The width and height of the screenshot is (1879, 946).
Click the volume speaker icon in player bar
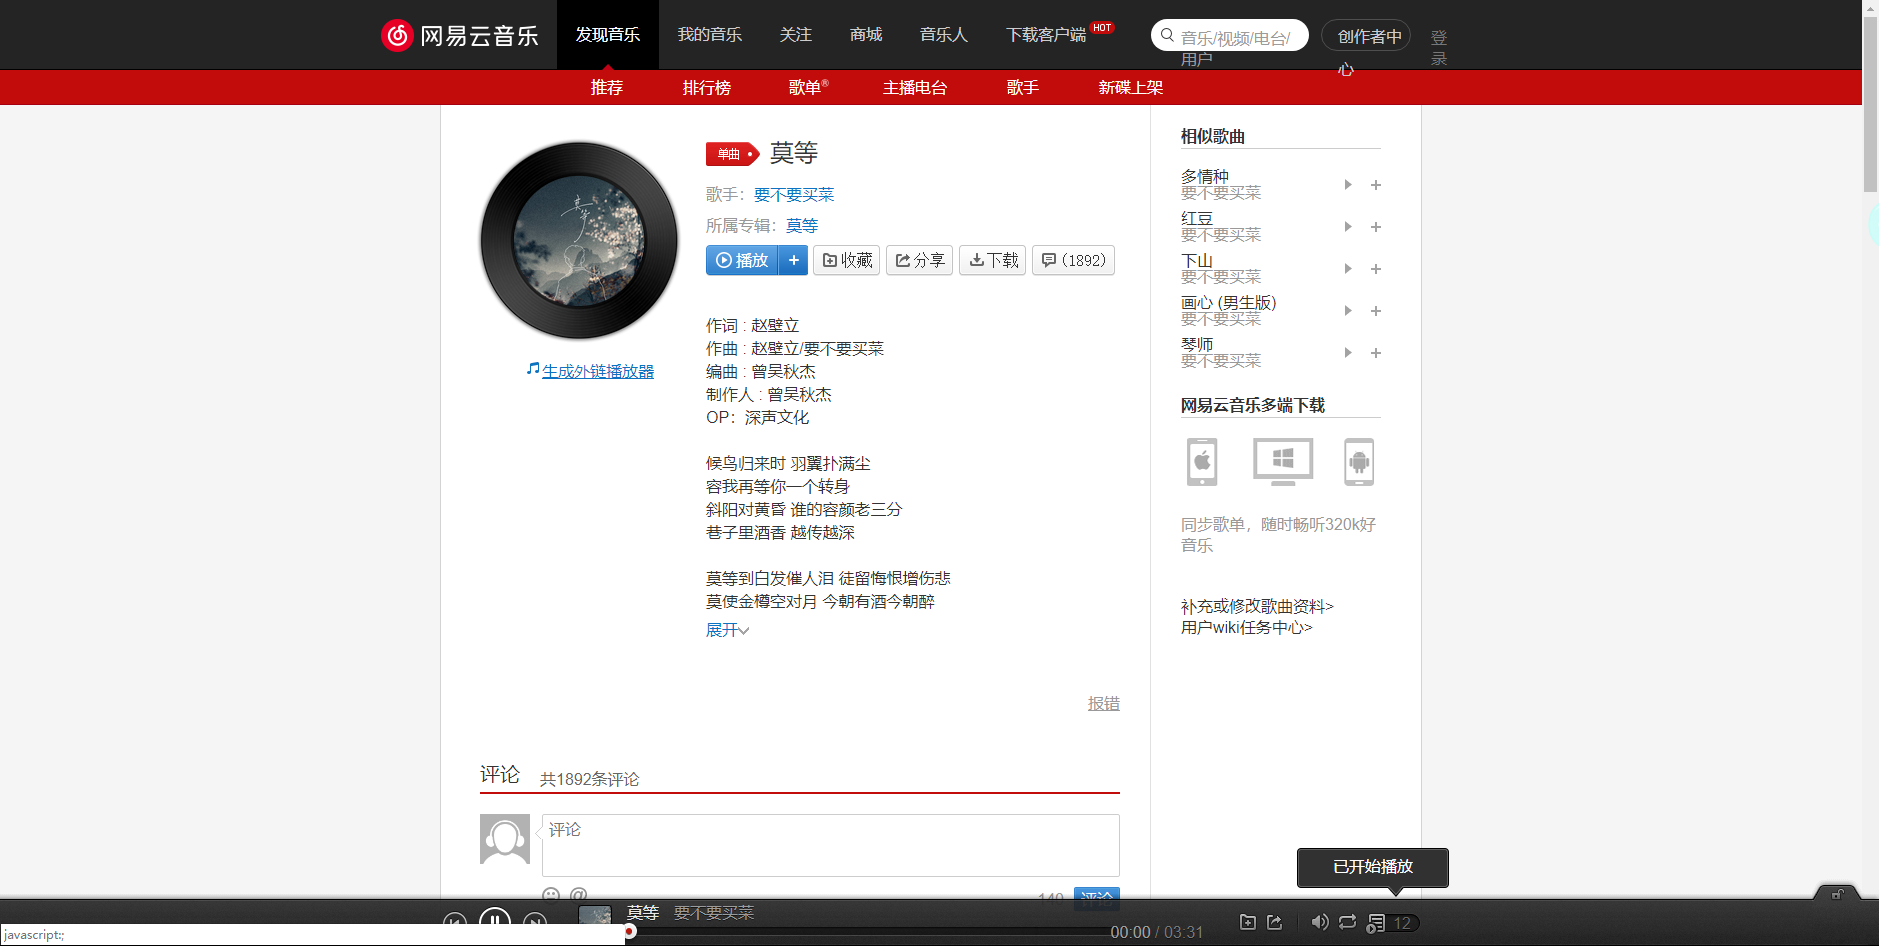coord(1319,922)
